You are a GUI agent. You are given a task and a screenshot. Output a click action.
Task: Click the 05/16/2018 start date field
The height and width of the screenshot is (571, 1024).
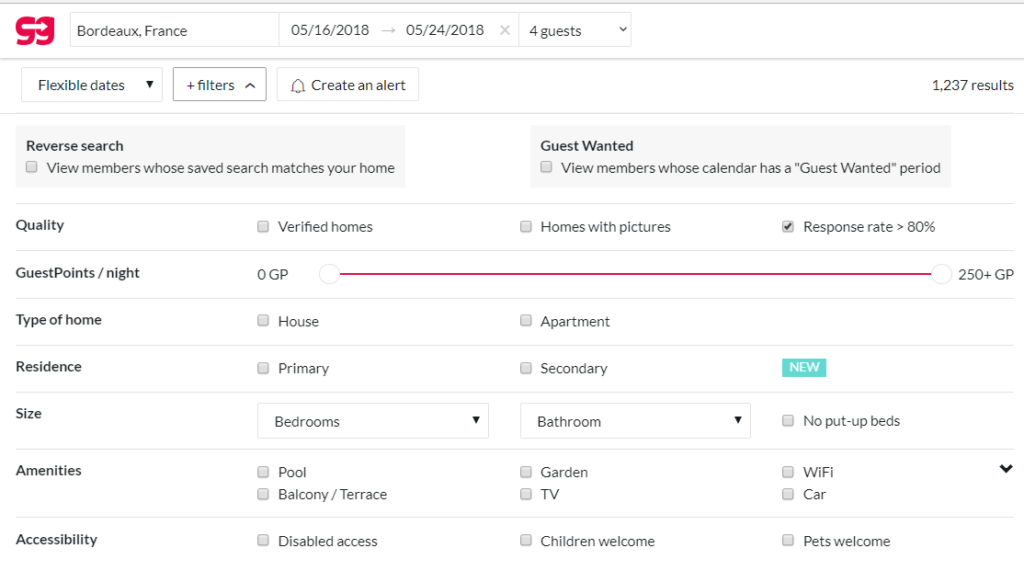pyautogui.click(x=330, y=31)
